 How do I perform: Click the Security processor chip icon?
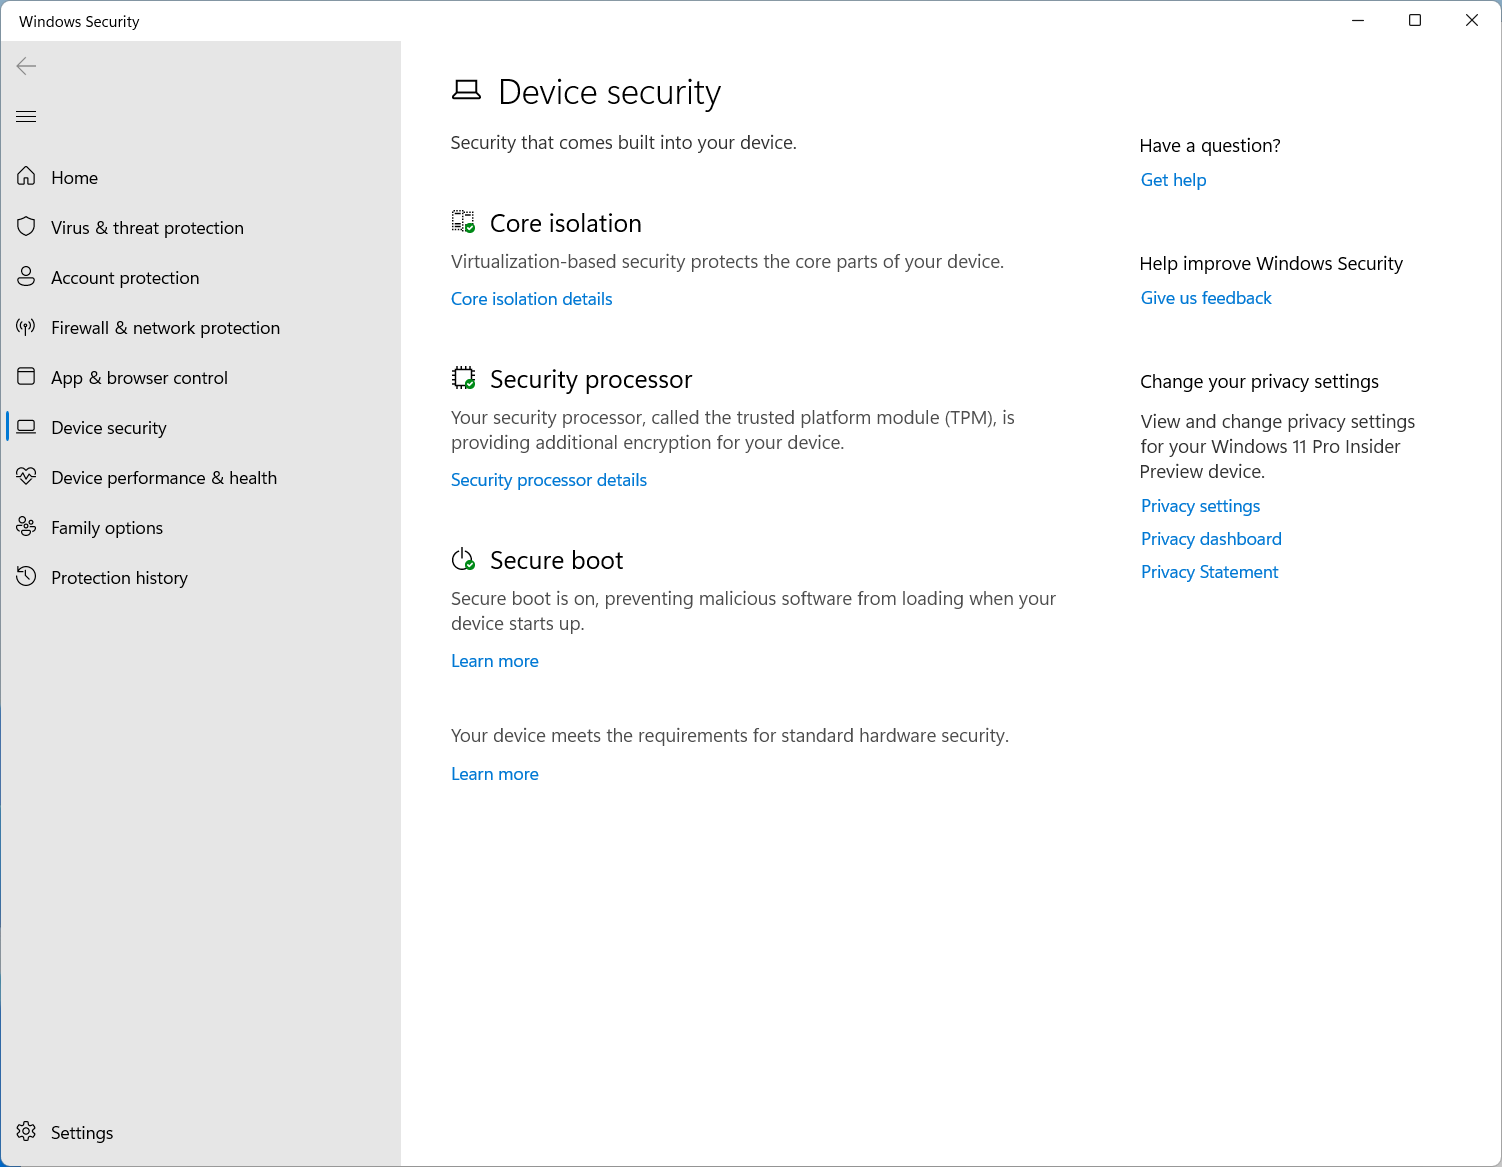(x=464, y=378)
